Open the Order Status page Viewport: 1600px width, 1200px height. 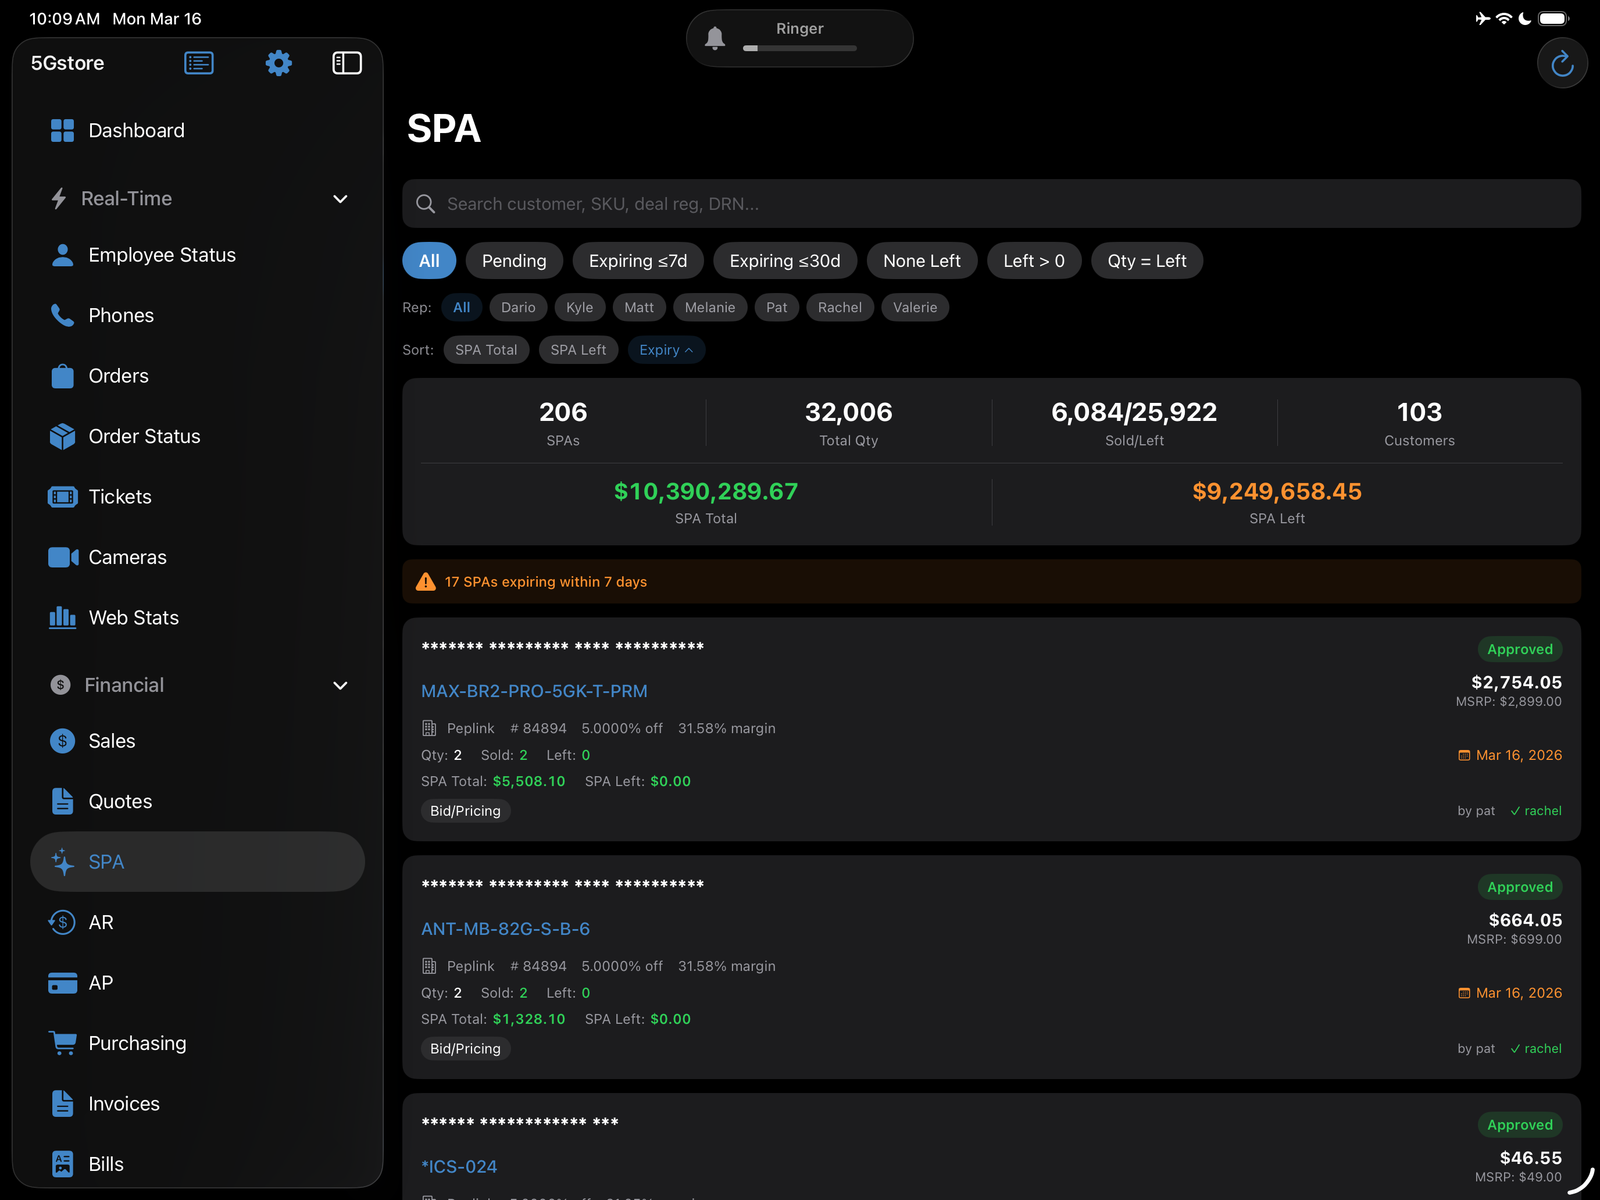(144, 436)
